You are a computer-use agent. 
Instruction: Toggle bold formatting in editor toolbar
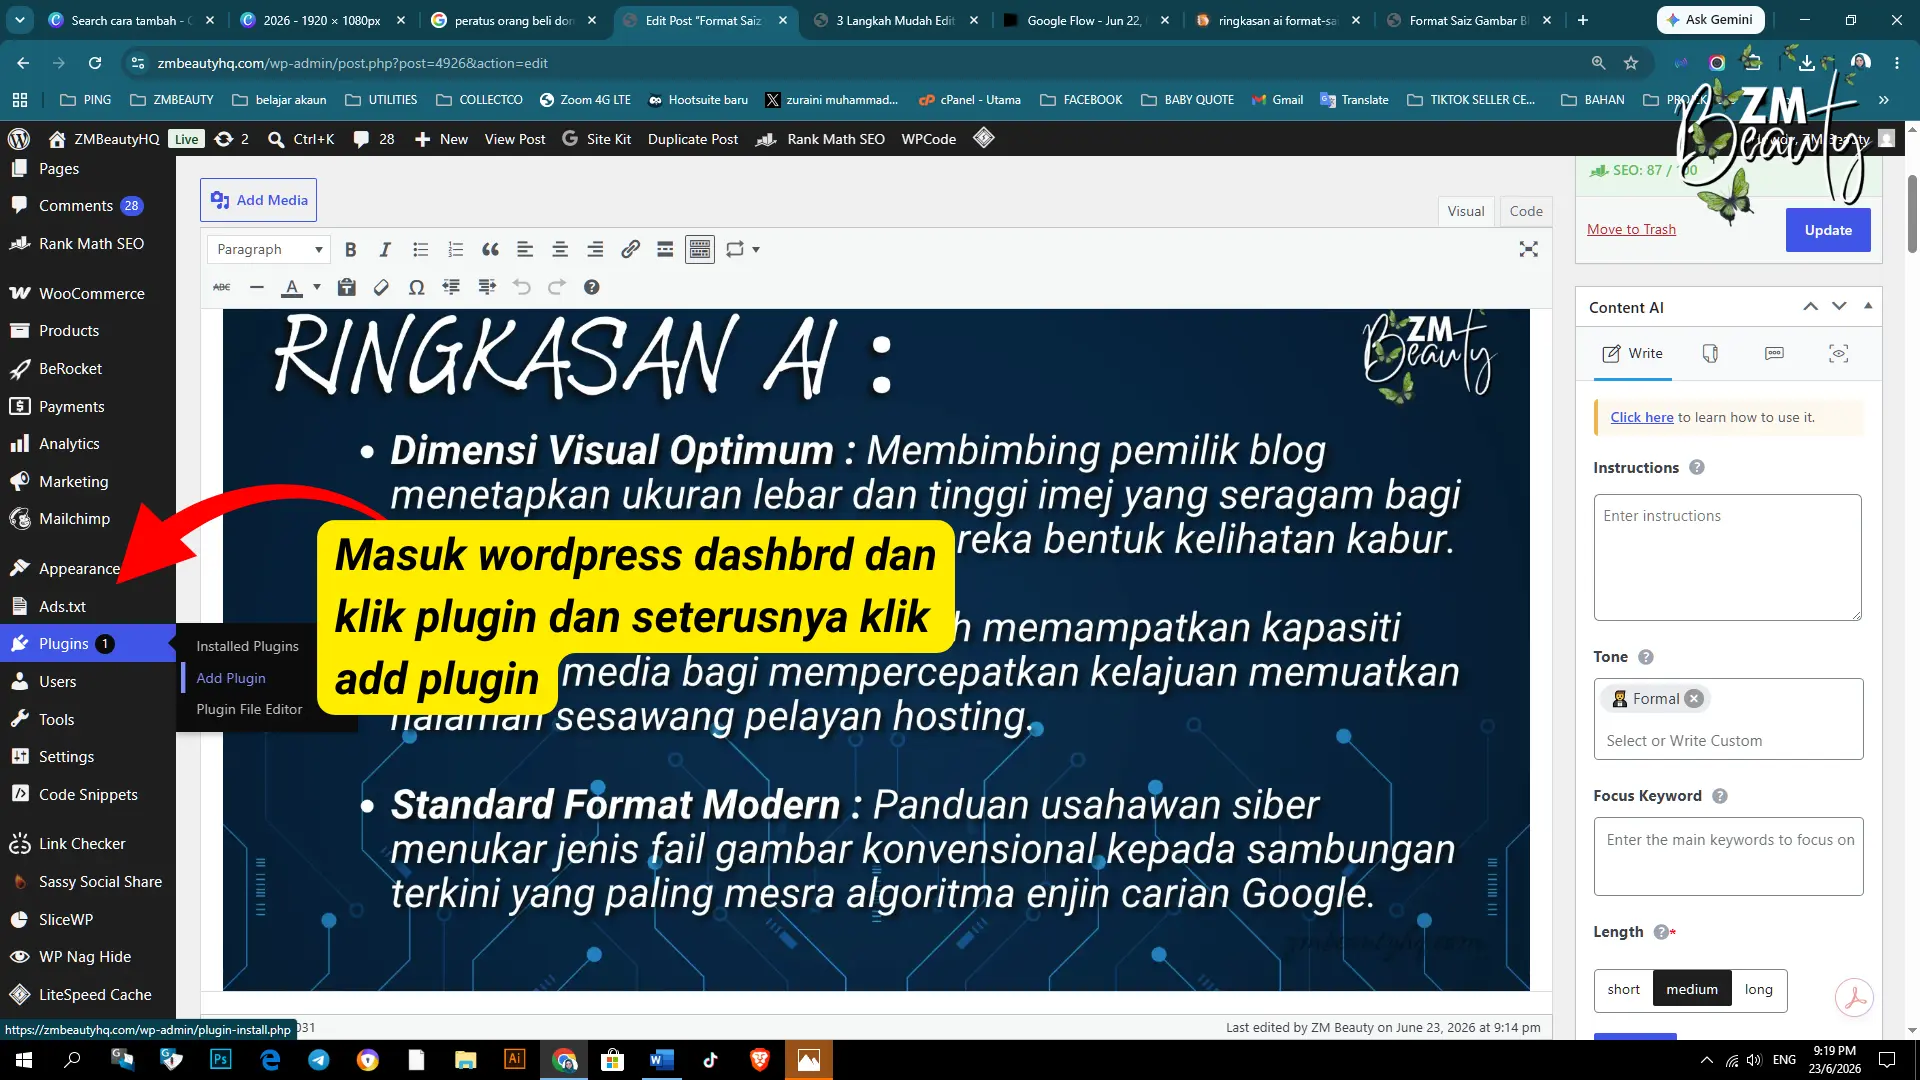(350, 250)
